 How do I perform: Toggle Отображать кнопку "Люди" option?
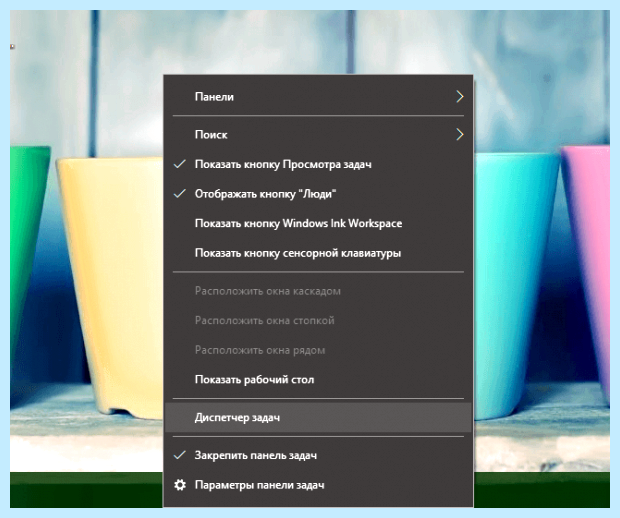(x=318, y=194)
